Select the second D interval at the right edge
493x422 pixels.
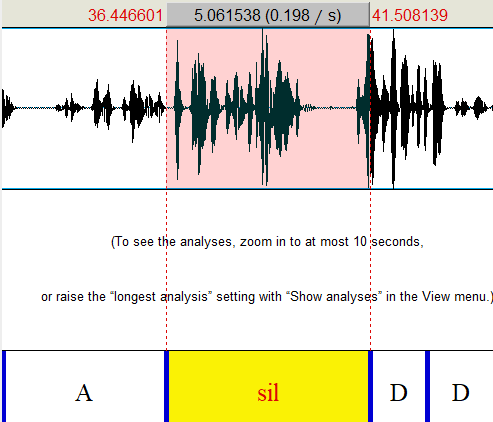point(461,387)
